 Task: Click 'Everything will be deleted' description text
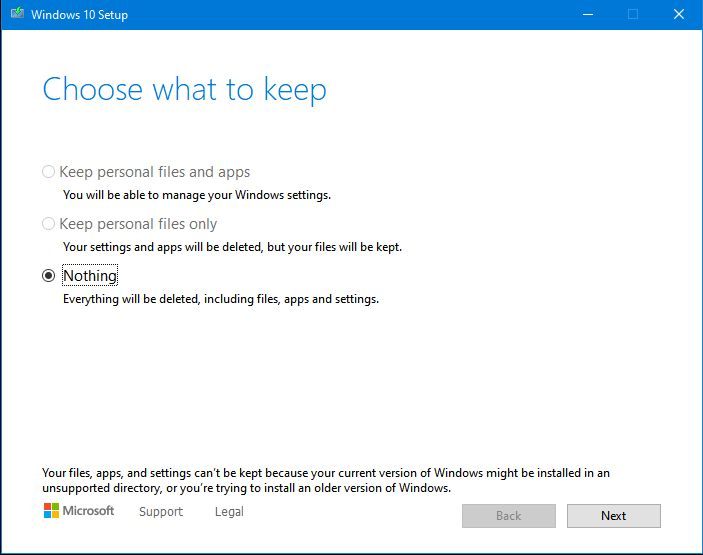(221, 299)
